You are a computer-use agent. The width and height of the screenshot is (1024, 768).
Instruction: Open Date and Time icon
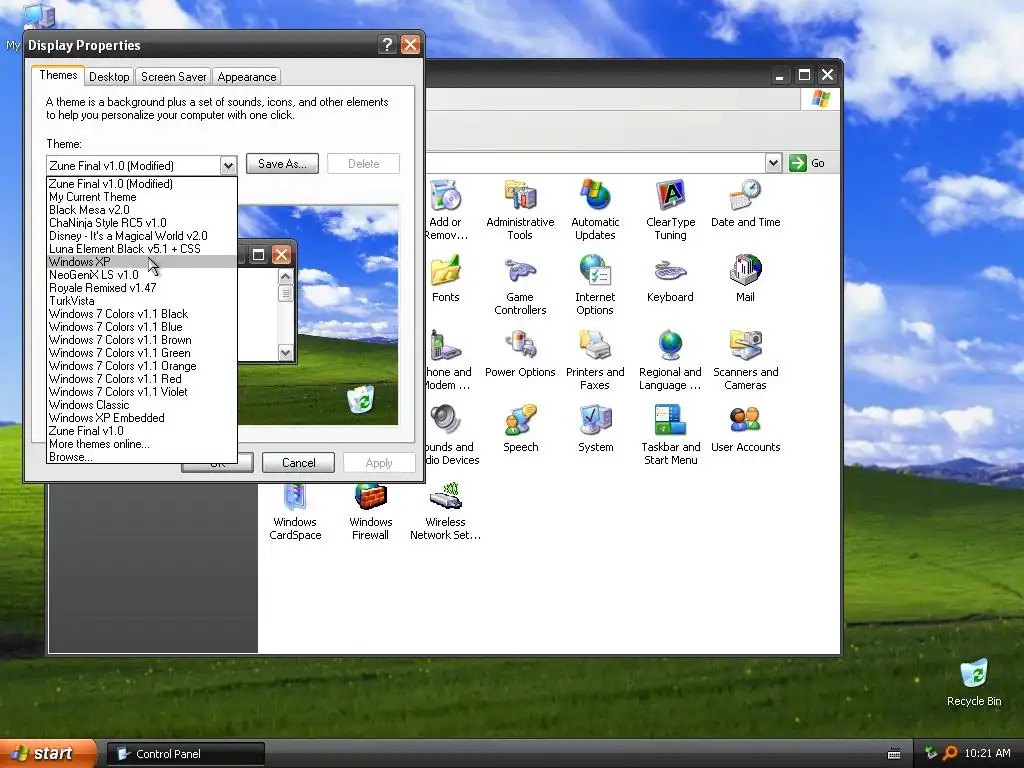click(x=745, y=196)
